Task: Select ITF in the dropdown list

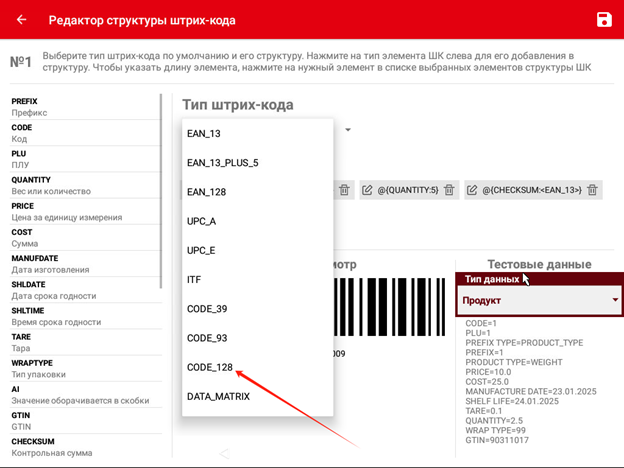Action: [194, 280]
